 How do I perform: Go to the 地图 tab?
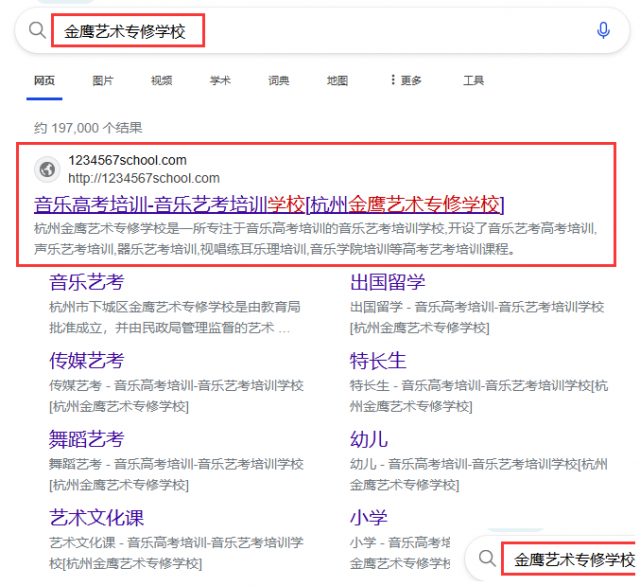tap(337, 81)
